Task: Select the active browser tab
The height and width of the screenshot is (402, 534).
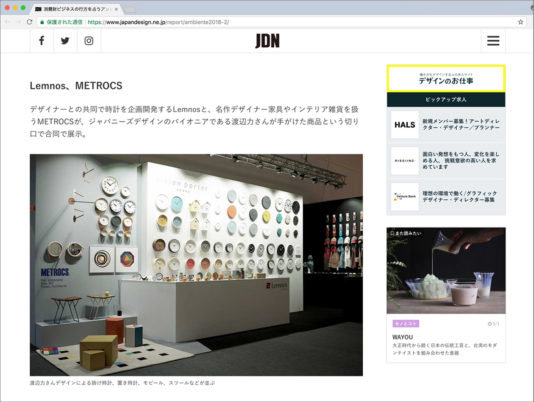Action: (77, 9)
